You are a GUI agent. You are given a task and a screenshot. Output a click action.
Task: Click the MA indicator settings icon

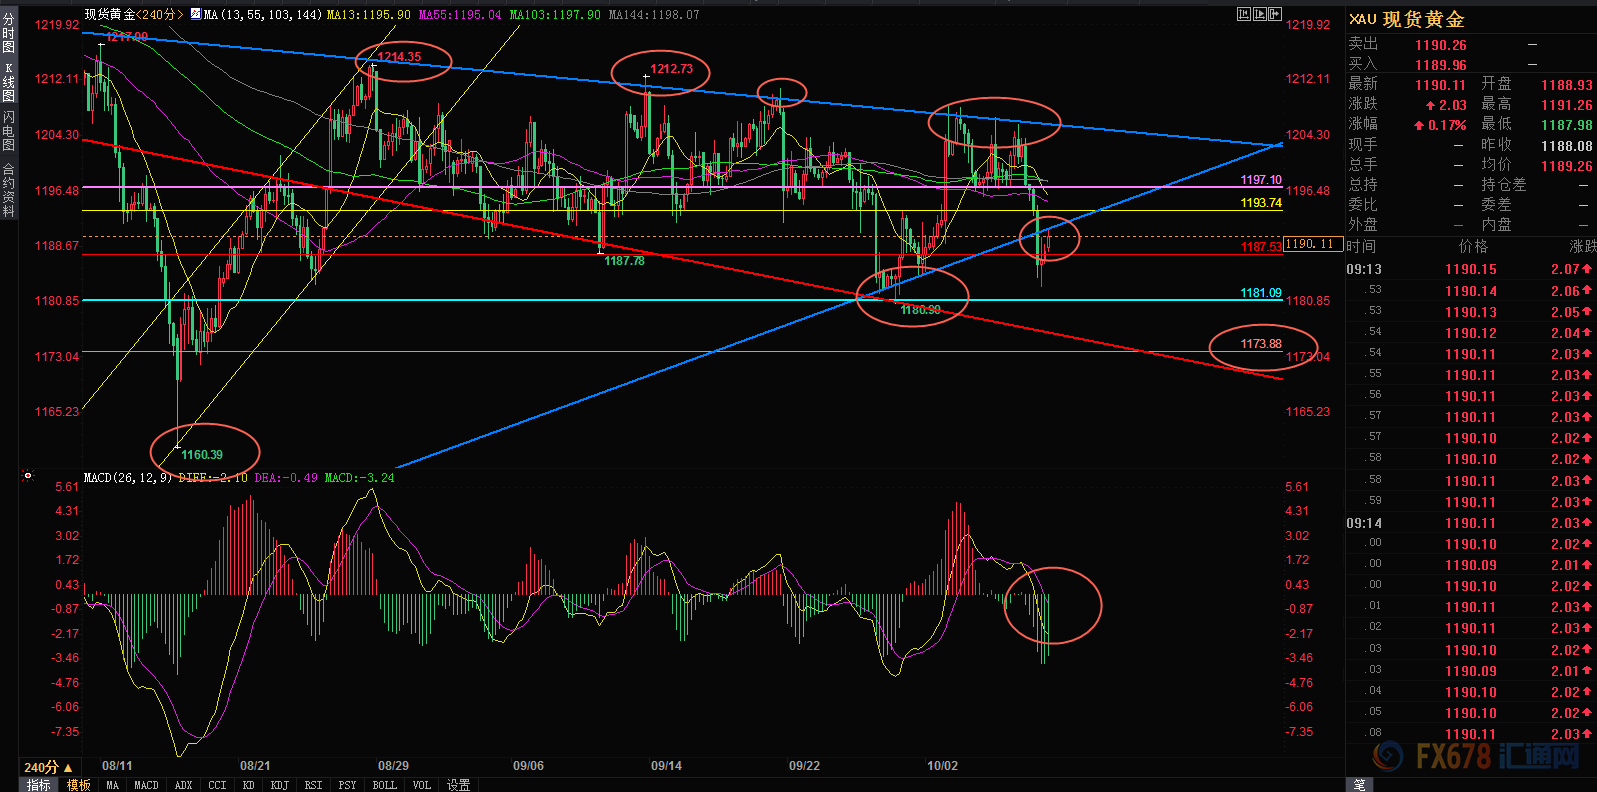(x=195, y=14)
